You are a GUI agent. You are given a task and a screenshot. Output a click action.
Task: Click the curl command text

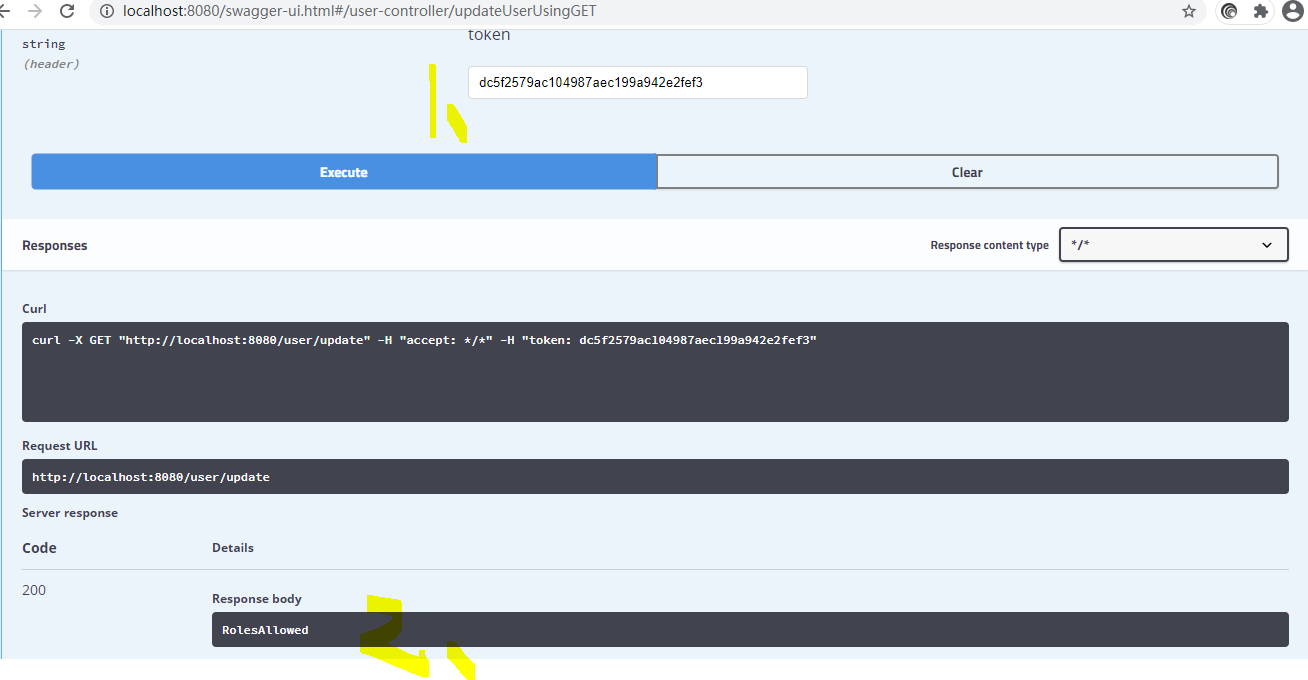point(424,340)
